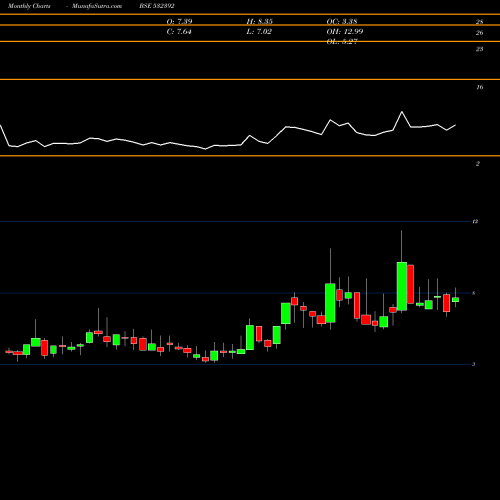Click the '2' upper panel axis label
This screenshot has width=500, height=500.
478,164
